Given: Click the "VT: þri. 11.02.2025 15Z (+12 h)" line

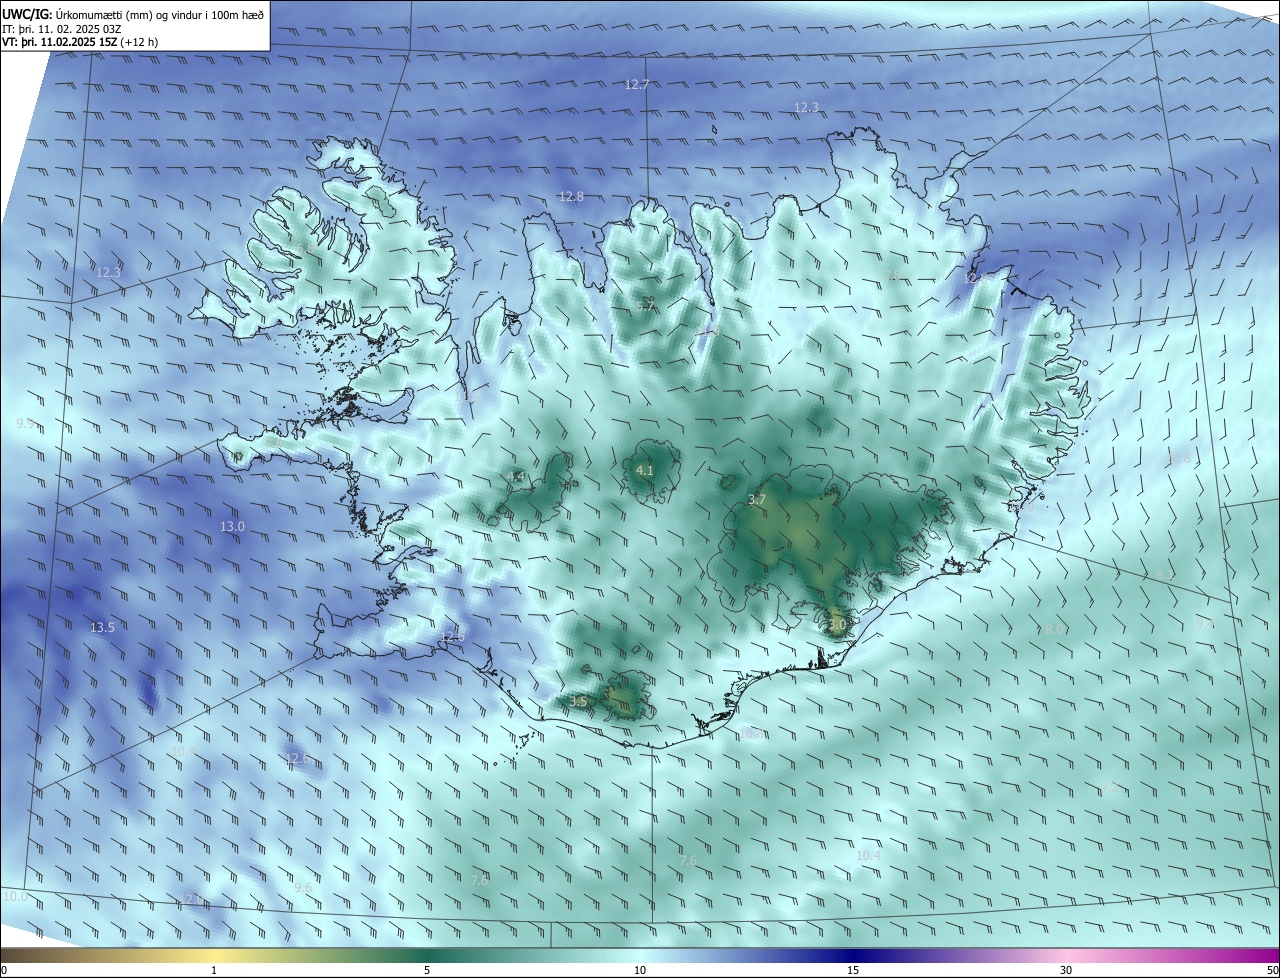Looking at the screenshot, I should pos(80,42).
